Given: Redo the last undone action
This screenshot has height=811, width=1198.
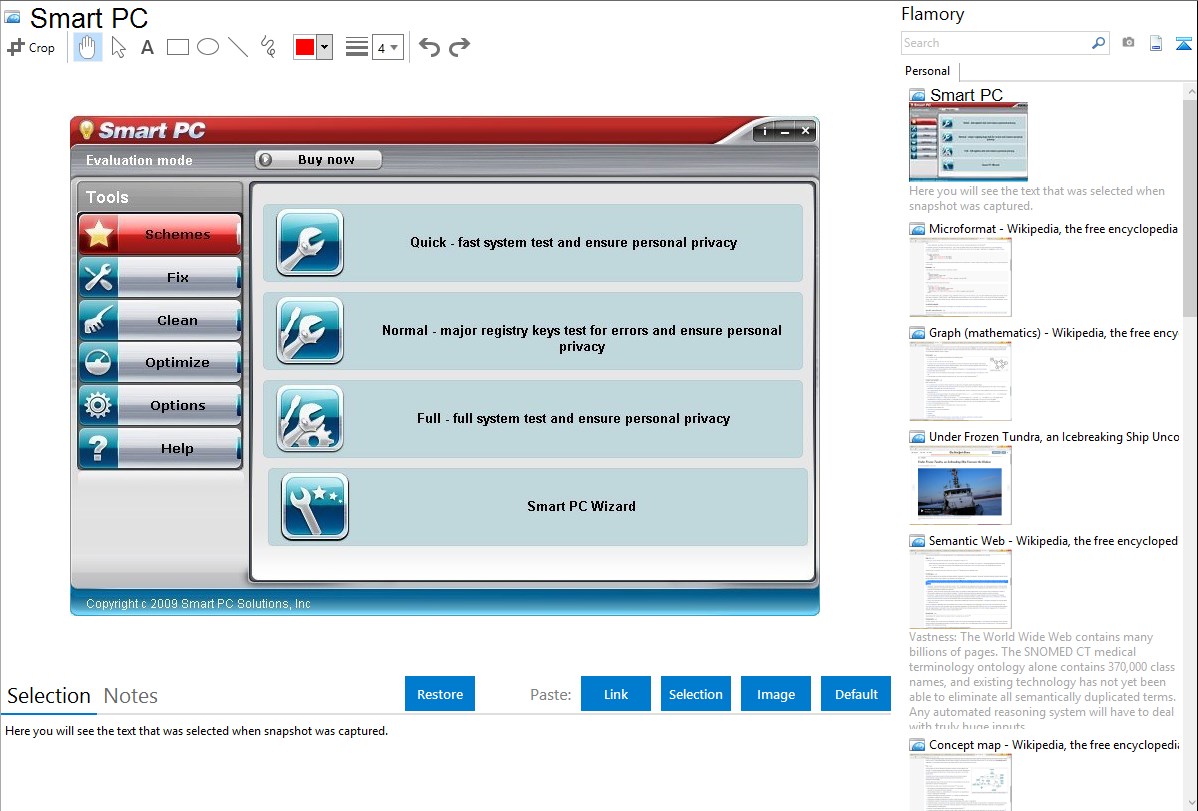Looking at the screenshot, I should (459, 47).
